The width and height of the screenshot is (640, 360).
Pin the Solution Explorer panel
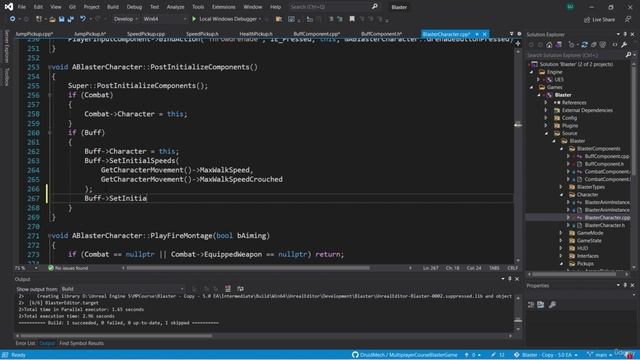point(625,34)
